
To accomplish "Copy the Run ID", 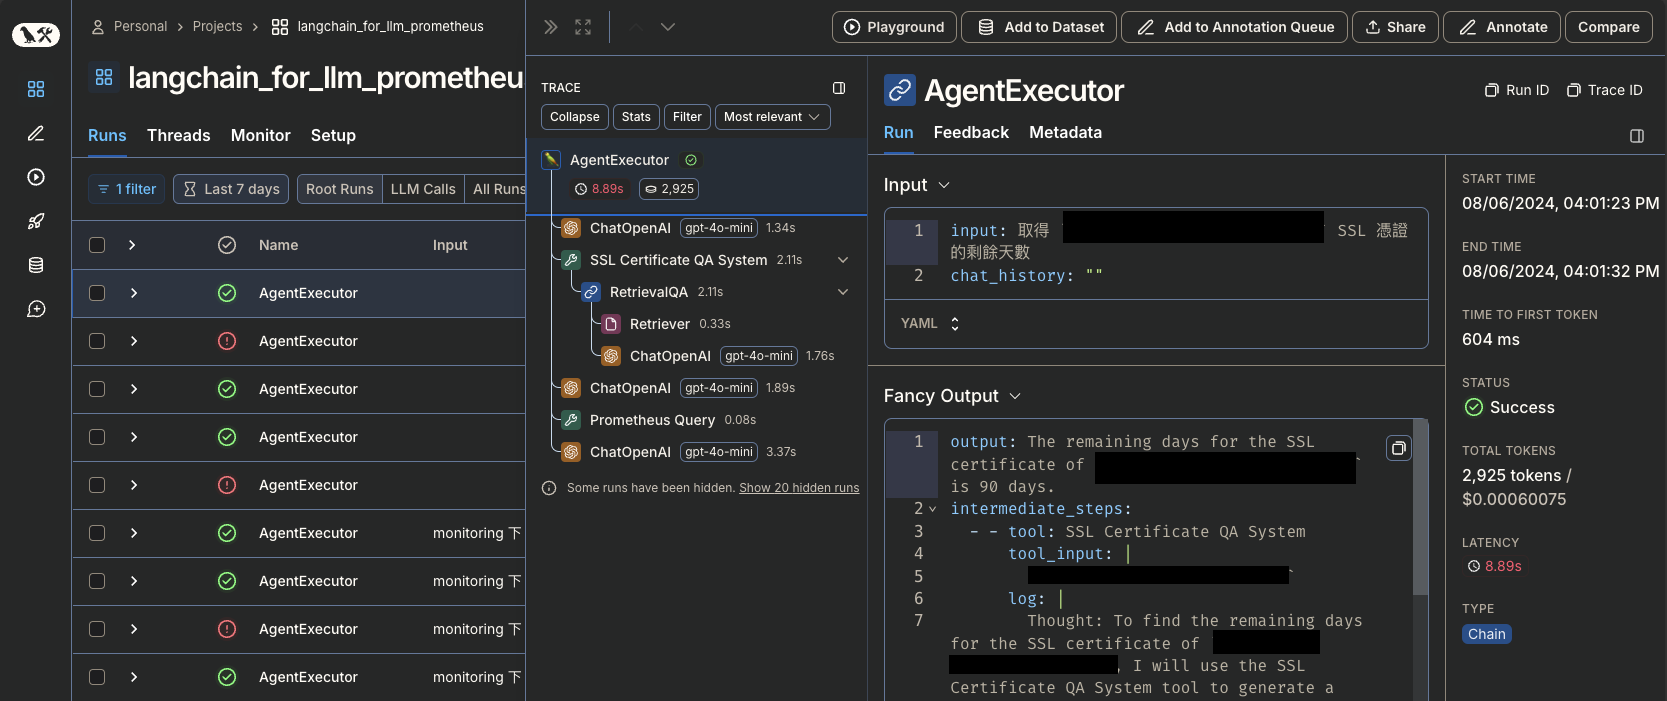I will (x=1517, y=90).
